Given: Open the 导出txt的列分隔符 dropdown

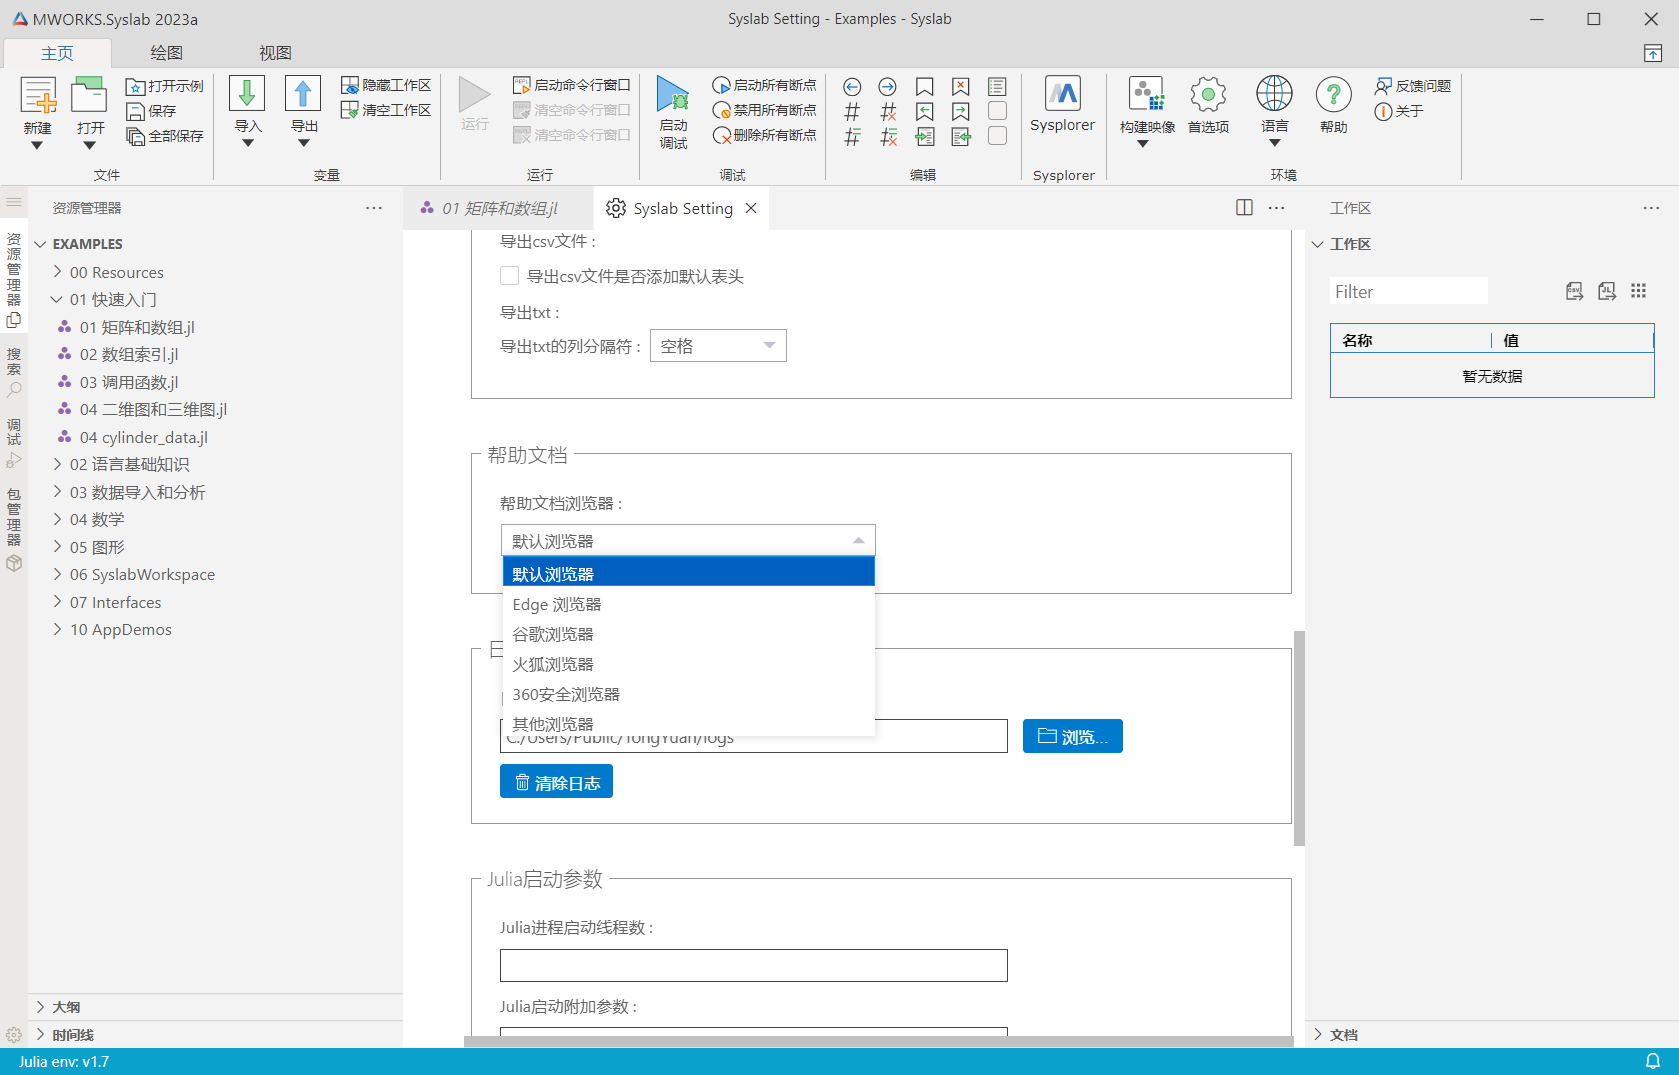Looking at the screenshot, I should [718, 346].
